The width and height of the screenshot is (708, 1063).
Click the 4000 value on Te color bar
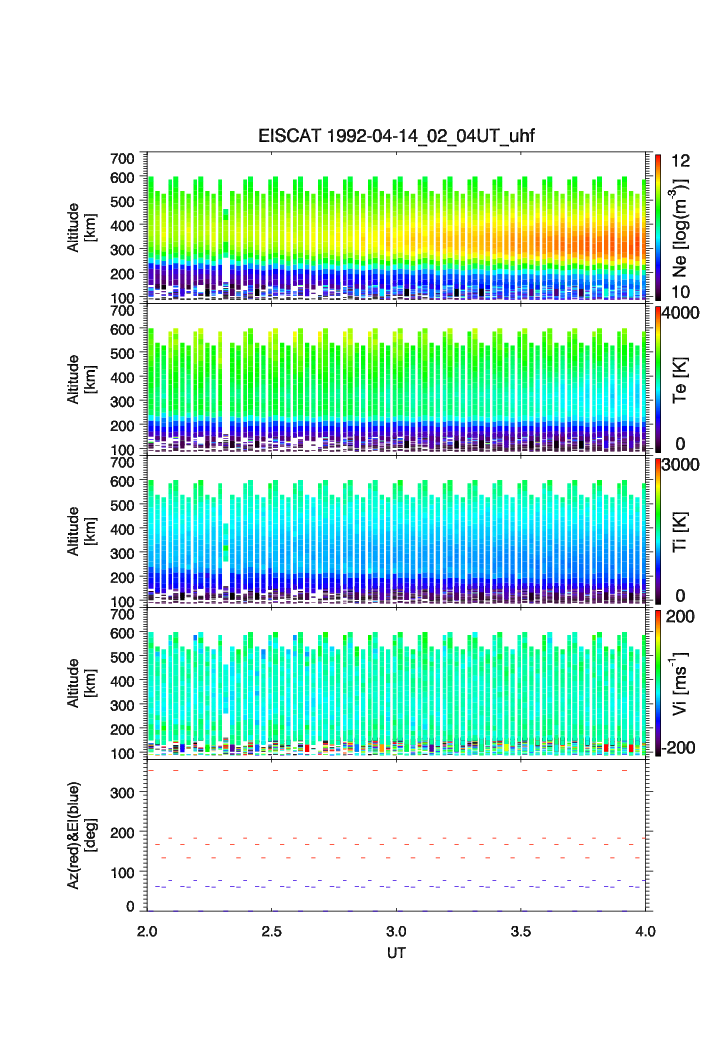pos(681,313)
